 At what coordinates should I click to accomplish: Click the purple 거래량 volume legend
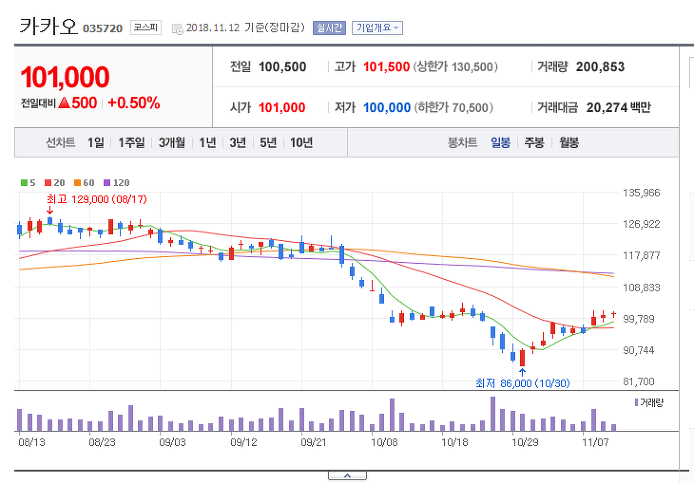pyautogui.click(x=648, y=402)
